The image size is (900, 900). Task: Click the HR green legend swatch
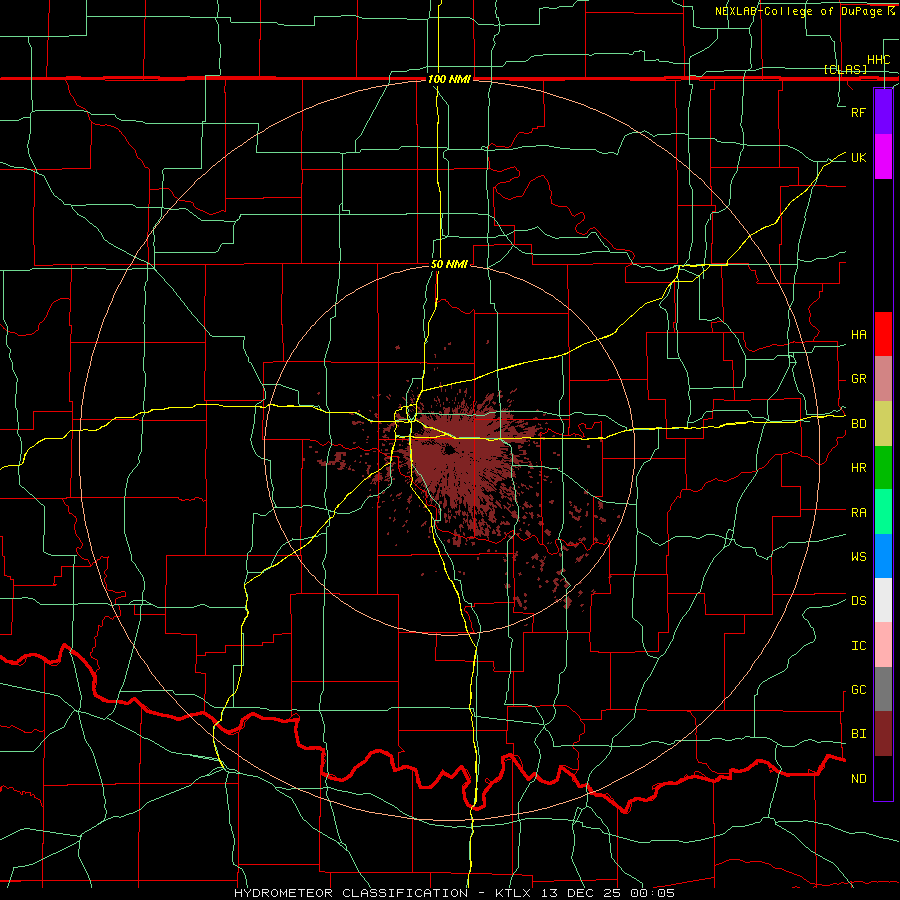pyautogui.click(x=883, y=467)
